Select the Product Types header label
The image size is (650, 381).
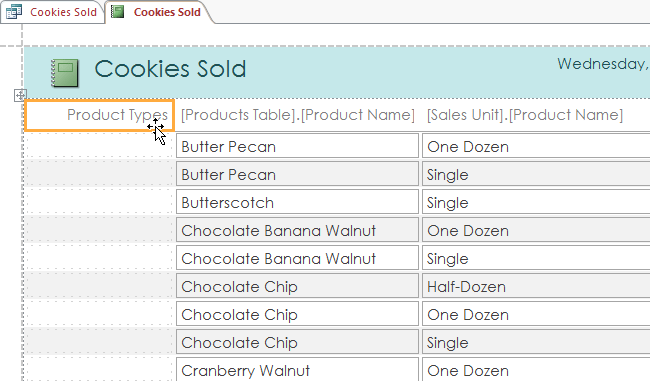(99, 115)
